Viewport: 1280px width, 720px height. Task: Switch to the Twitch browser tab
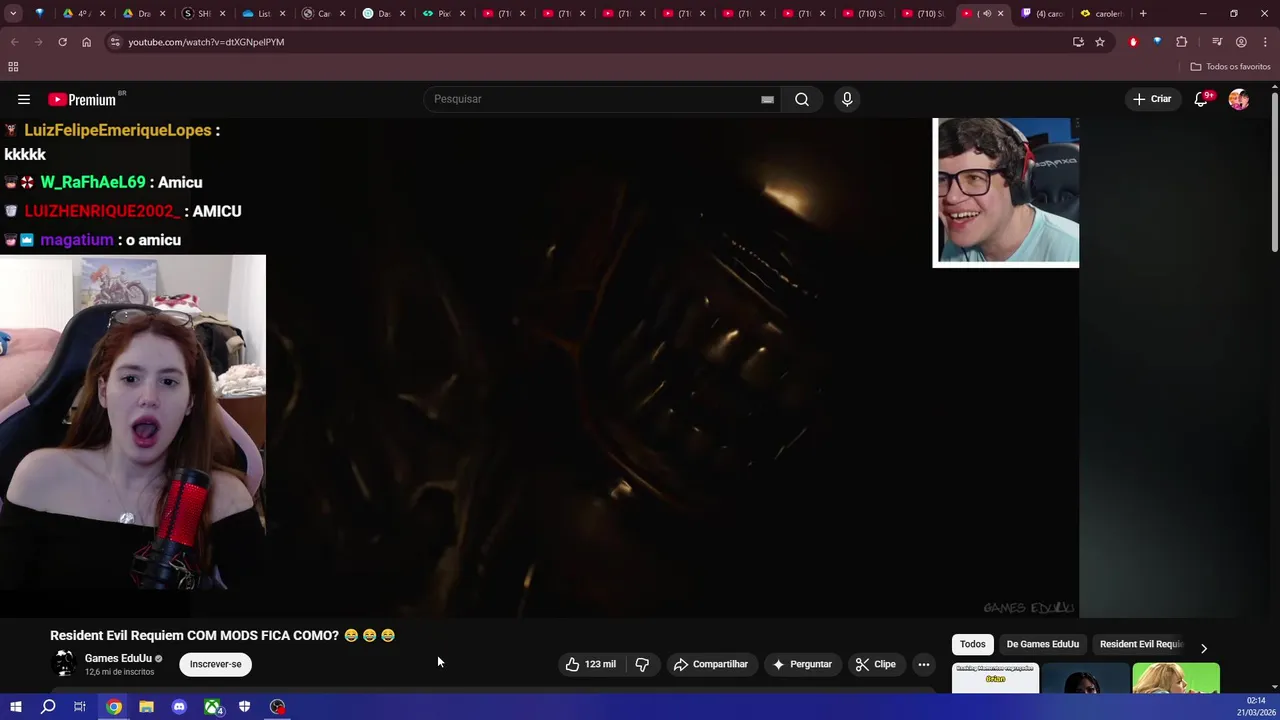tap(1042, 14)
